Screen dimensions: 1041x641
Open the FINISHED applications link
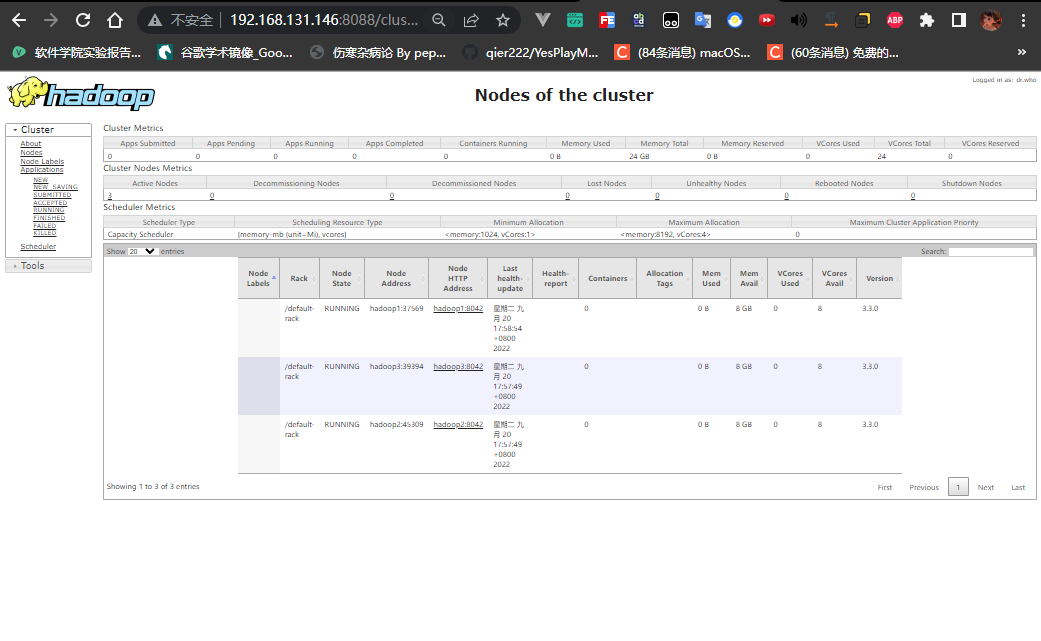click(x=49, y=217)
